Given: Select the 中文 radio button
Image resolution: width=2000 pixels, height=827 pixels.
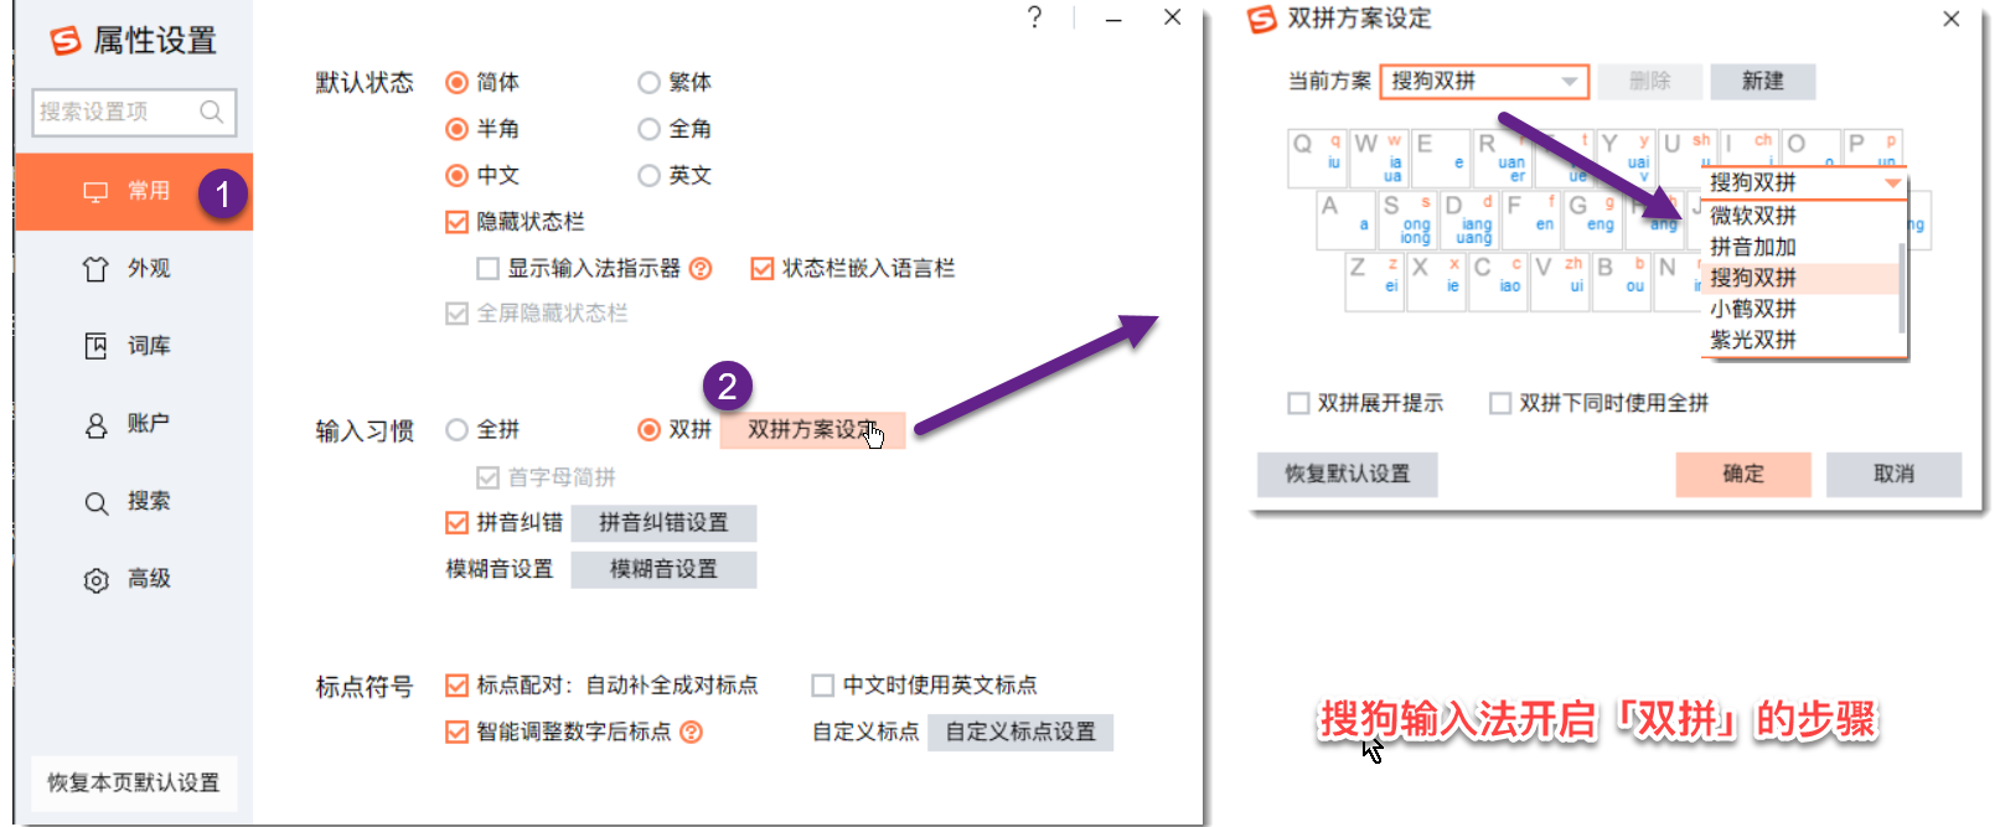Looking at the screenshot, I should coord(456,176).
